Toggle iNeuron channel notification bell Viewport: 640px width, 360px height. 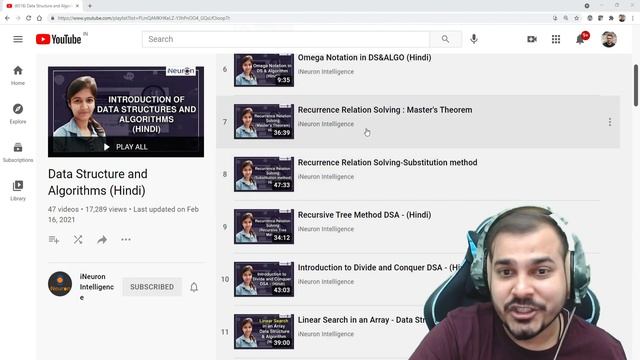coord(194,287)
